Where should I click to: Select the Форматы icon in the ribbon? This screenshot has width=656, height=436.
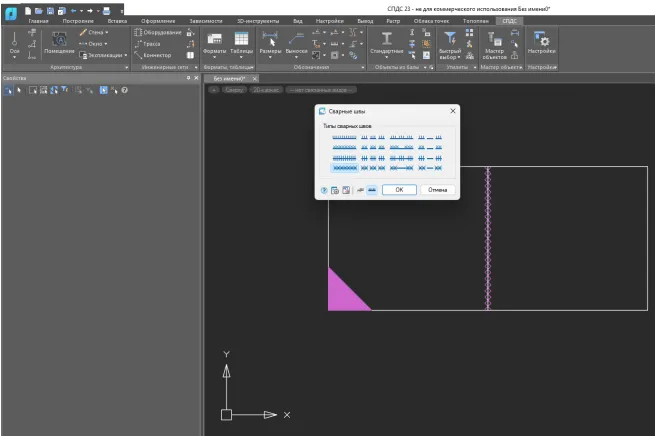pos(214,41)
